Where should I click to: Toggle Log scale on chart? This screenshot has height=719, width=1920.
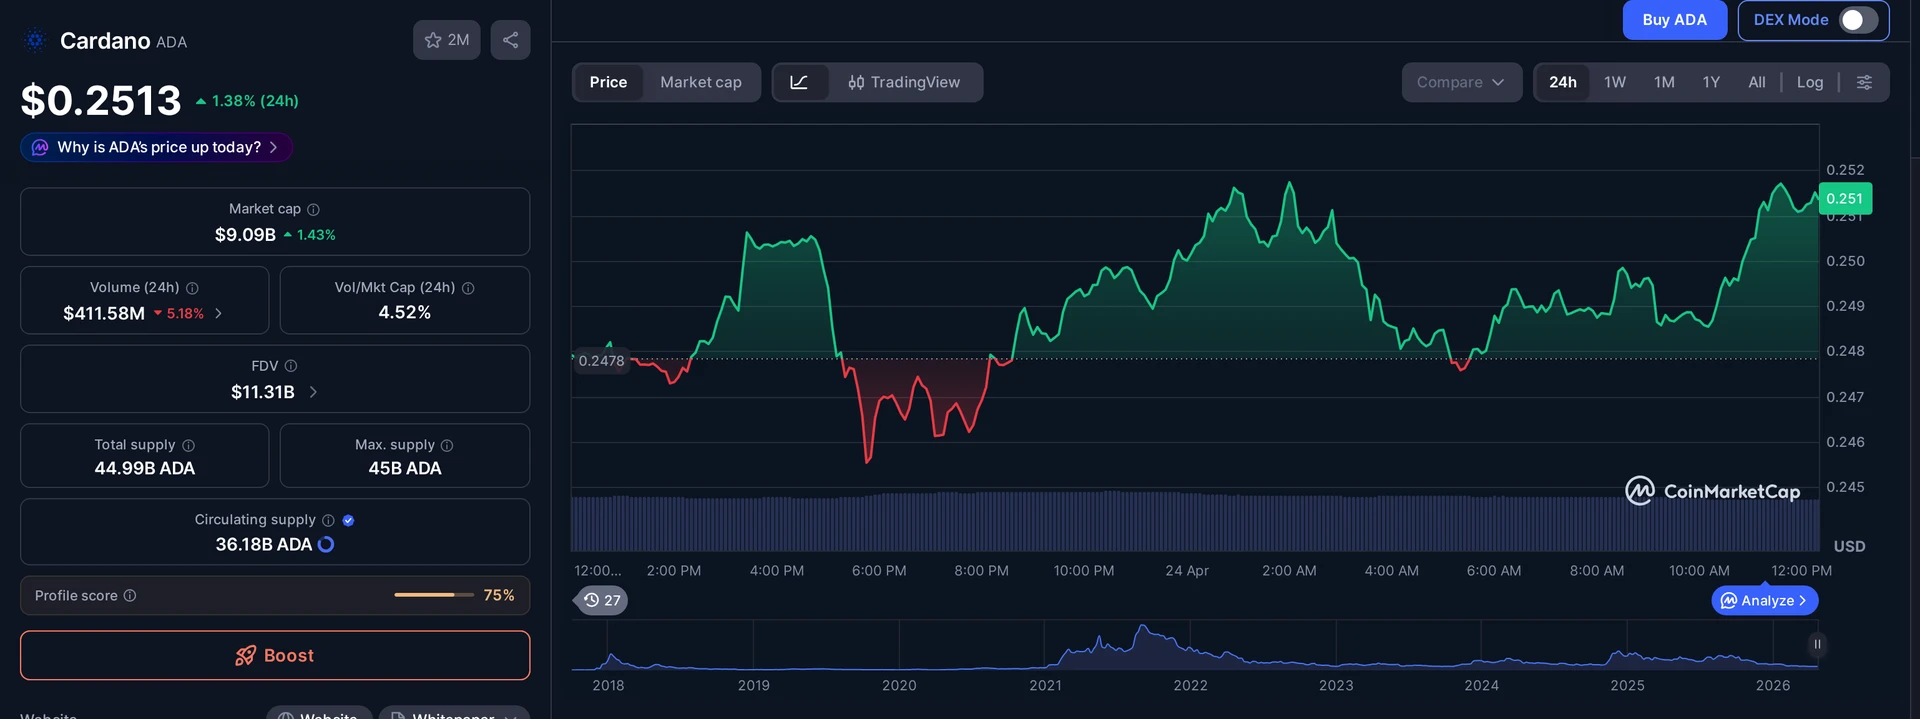click(x=1810, y=82)
